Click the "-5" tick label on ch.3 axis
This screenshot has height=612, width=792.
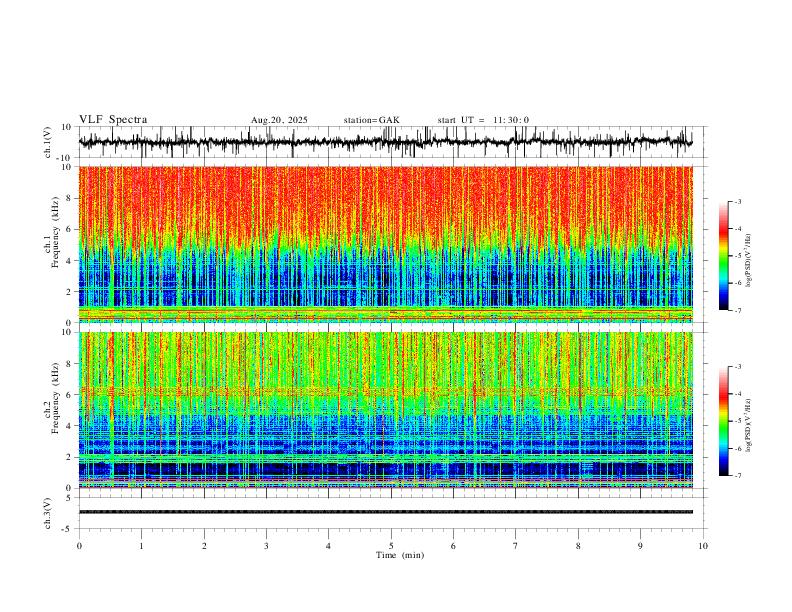click(x=68, y=529)
